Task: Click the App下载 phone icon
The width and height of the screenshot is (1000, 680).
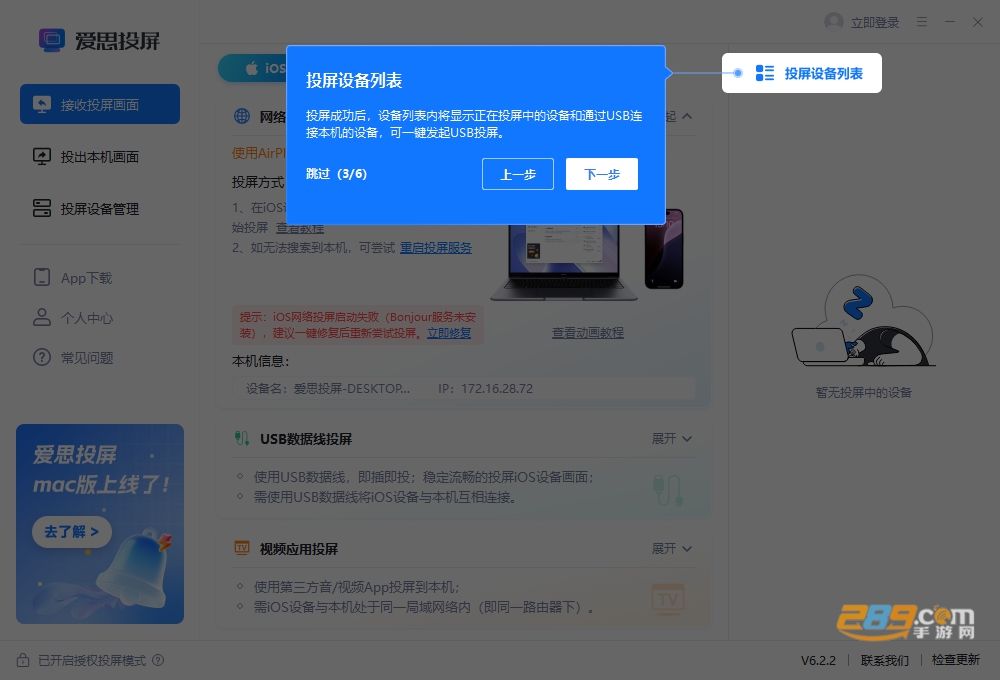Action: [x=42, y=277]
